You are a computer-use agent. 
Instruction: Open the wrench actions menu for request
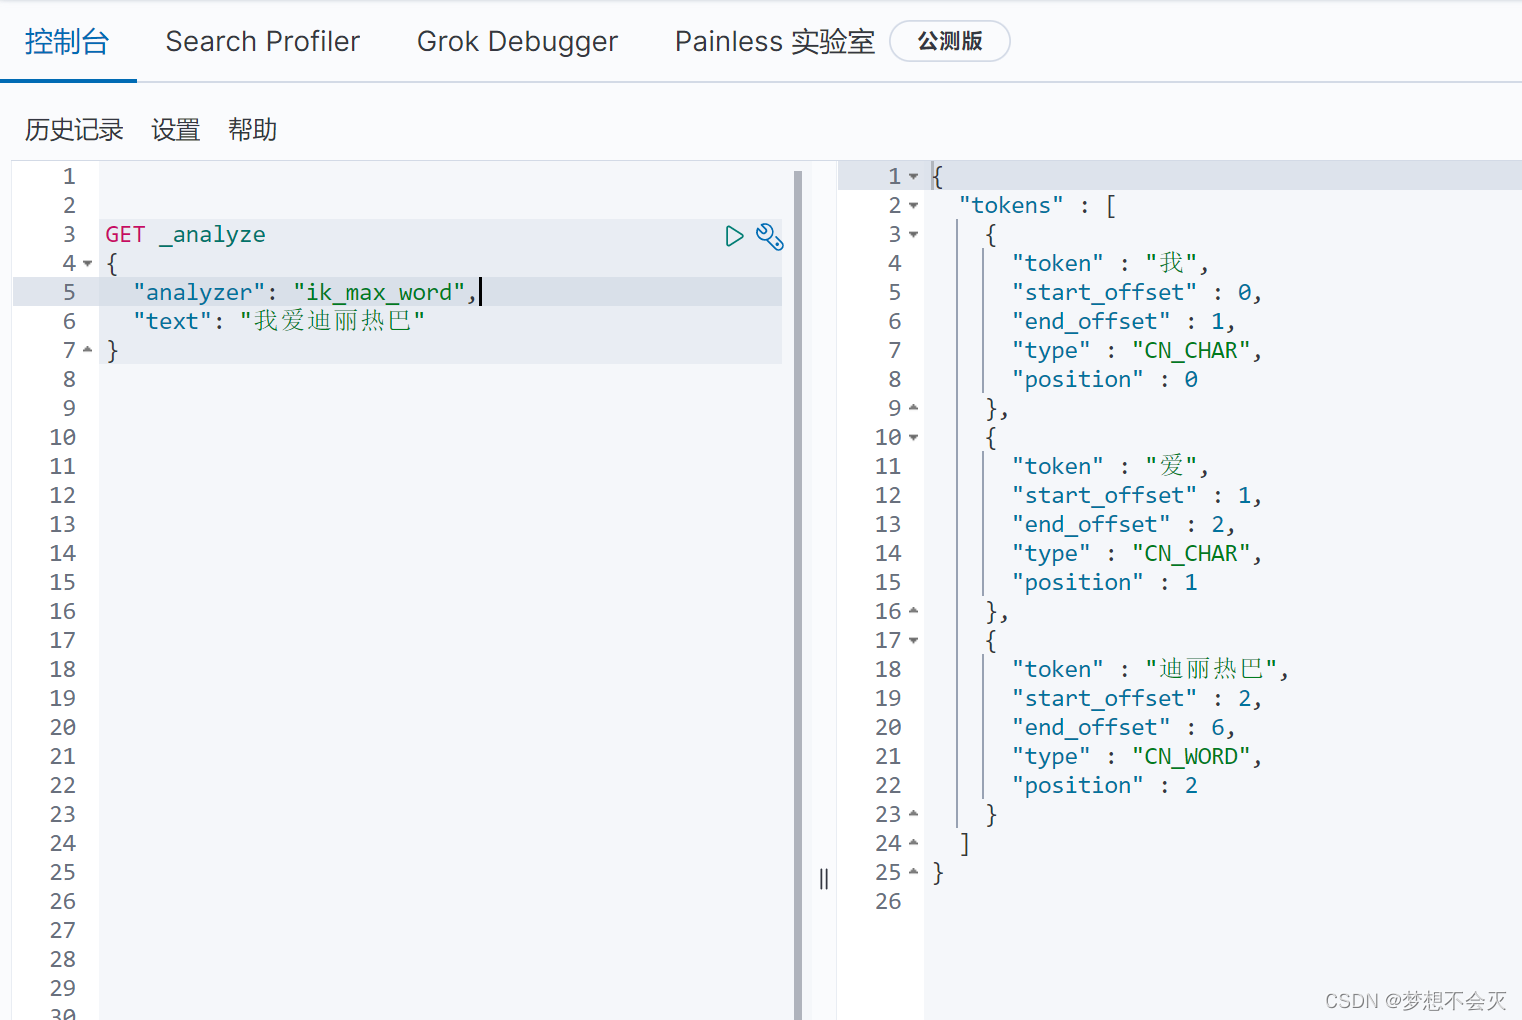point(769,236)
